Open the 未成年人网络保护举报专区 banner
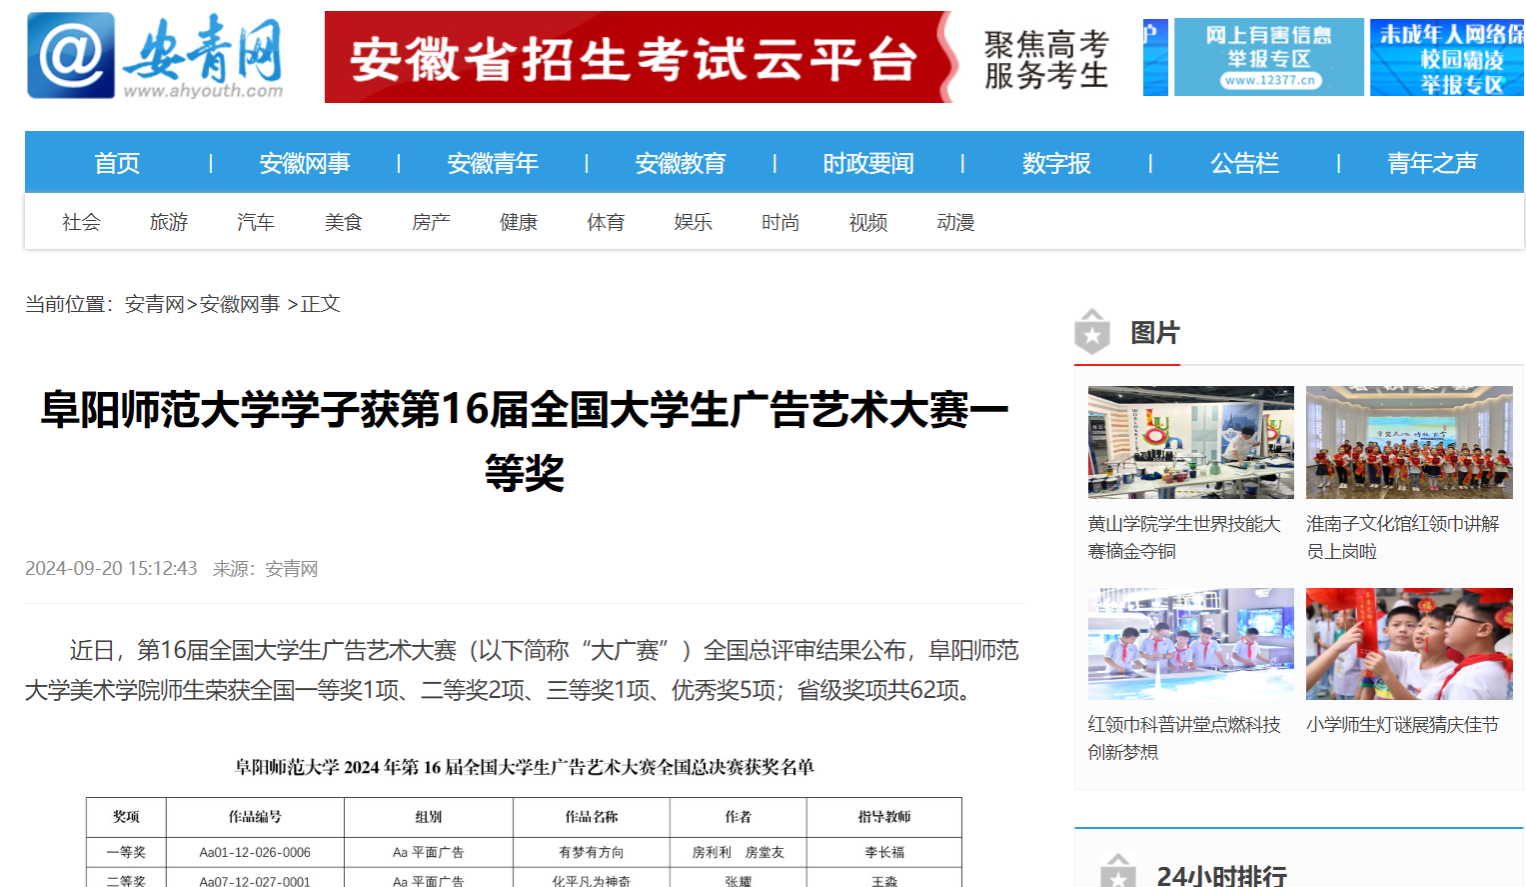The width and height of the screenshot is (1526, 887). 1446,57
